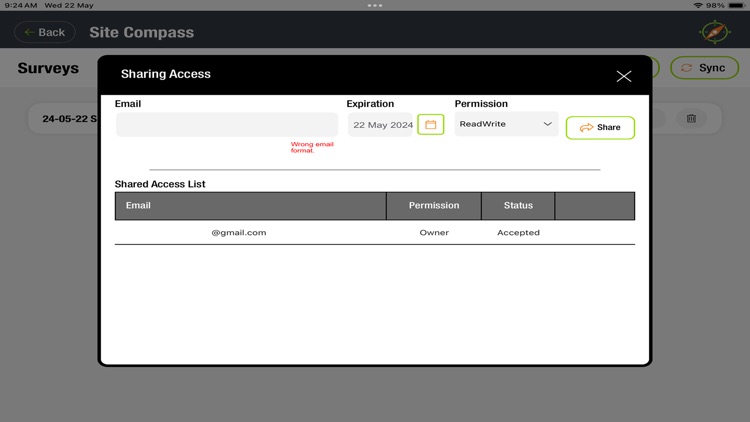Image resolution: width=750 pixels, height=422 pixels.
Task: Open the expiration calendar picker
Action: pos(430,124)
